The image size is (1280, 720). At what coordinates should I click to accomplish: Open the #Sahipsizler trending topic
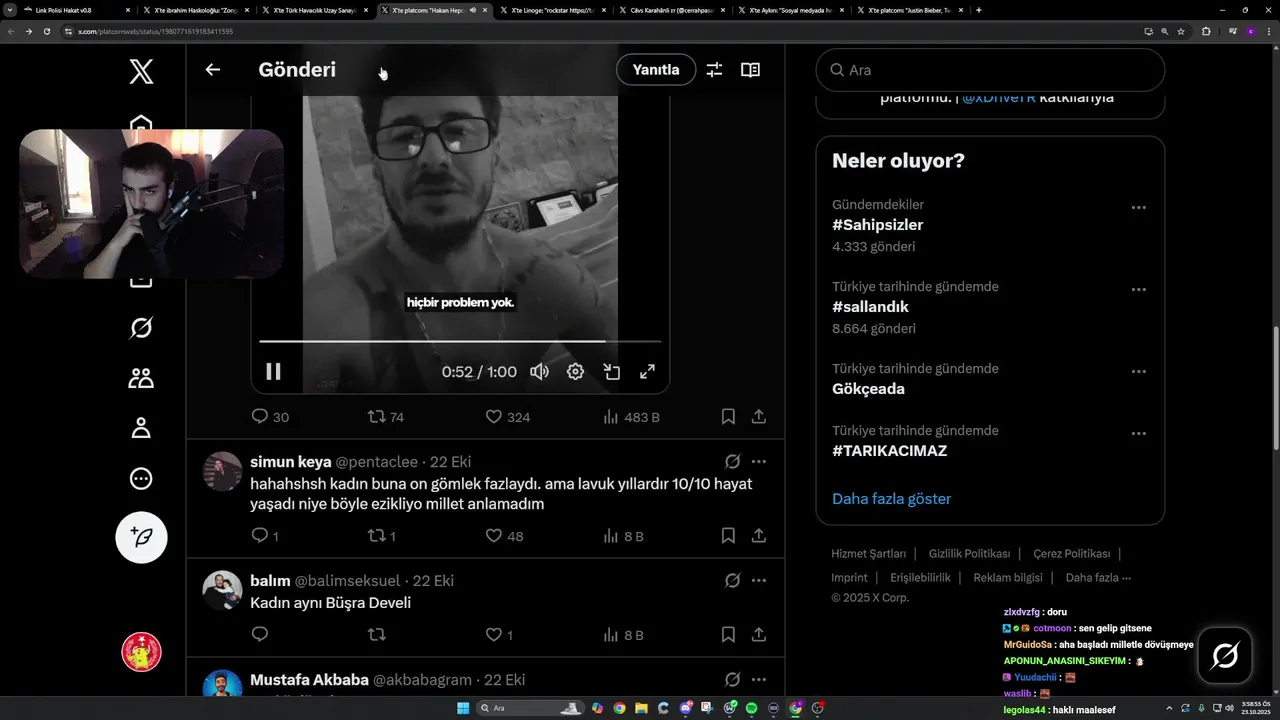click(x=878, y=225)
